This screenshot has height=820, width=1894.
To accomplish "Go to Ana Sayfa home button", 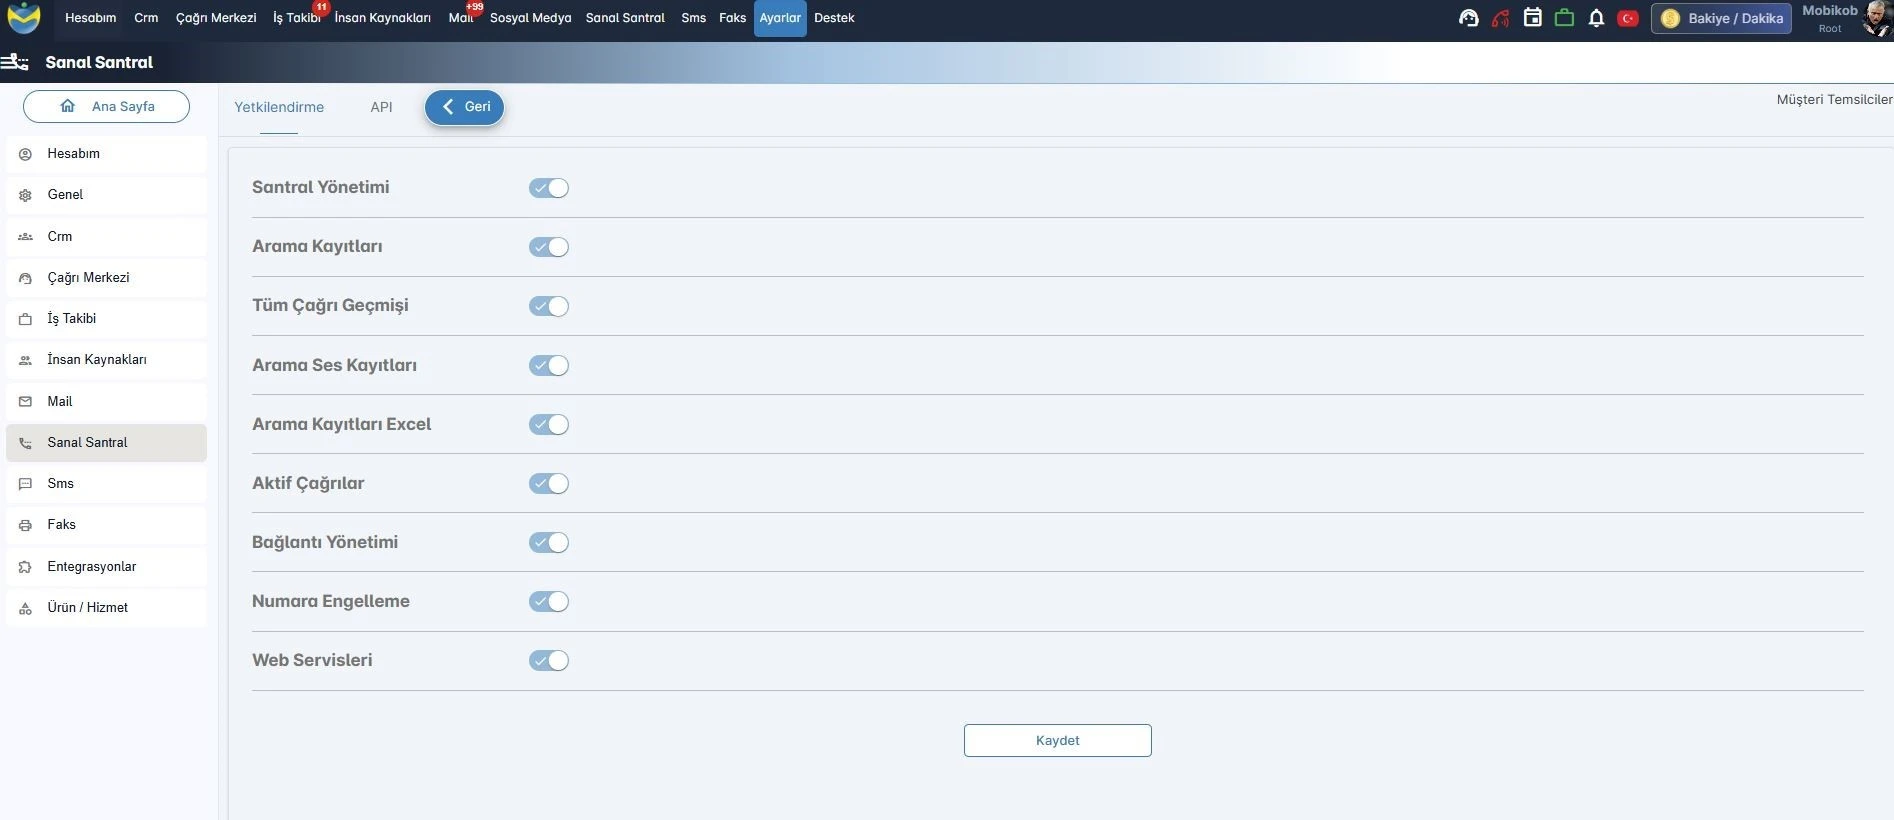I will pos(107,107).
